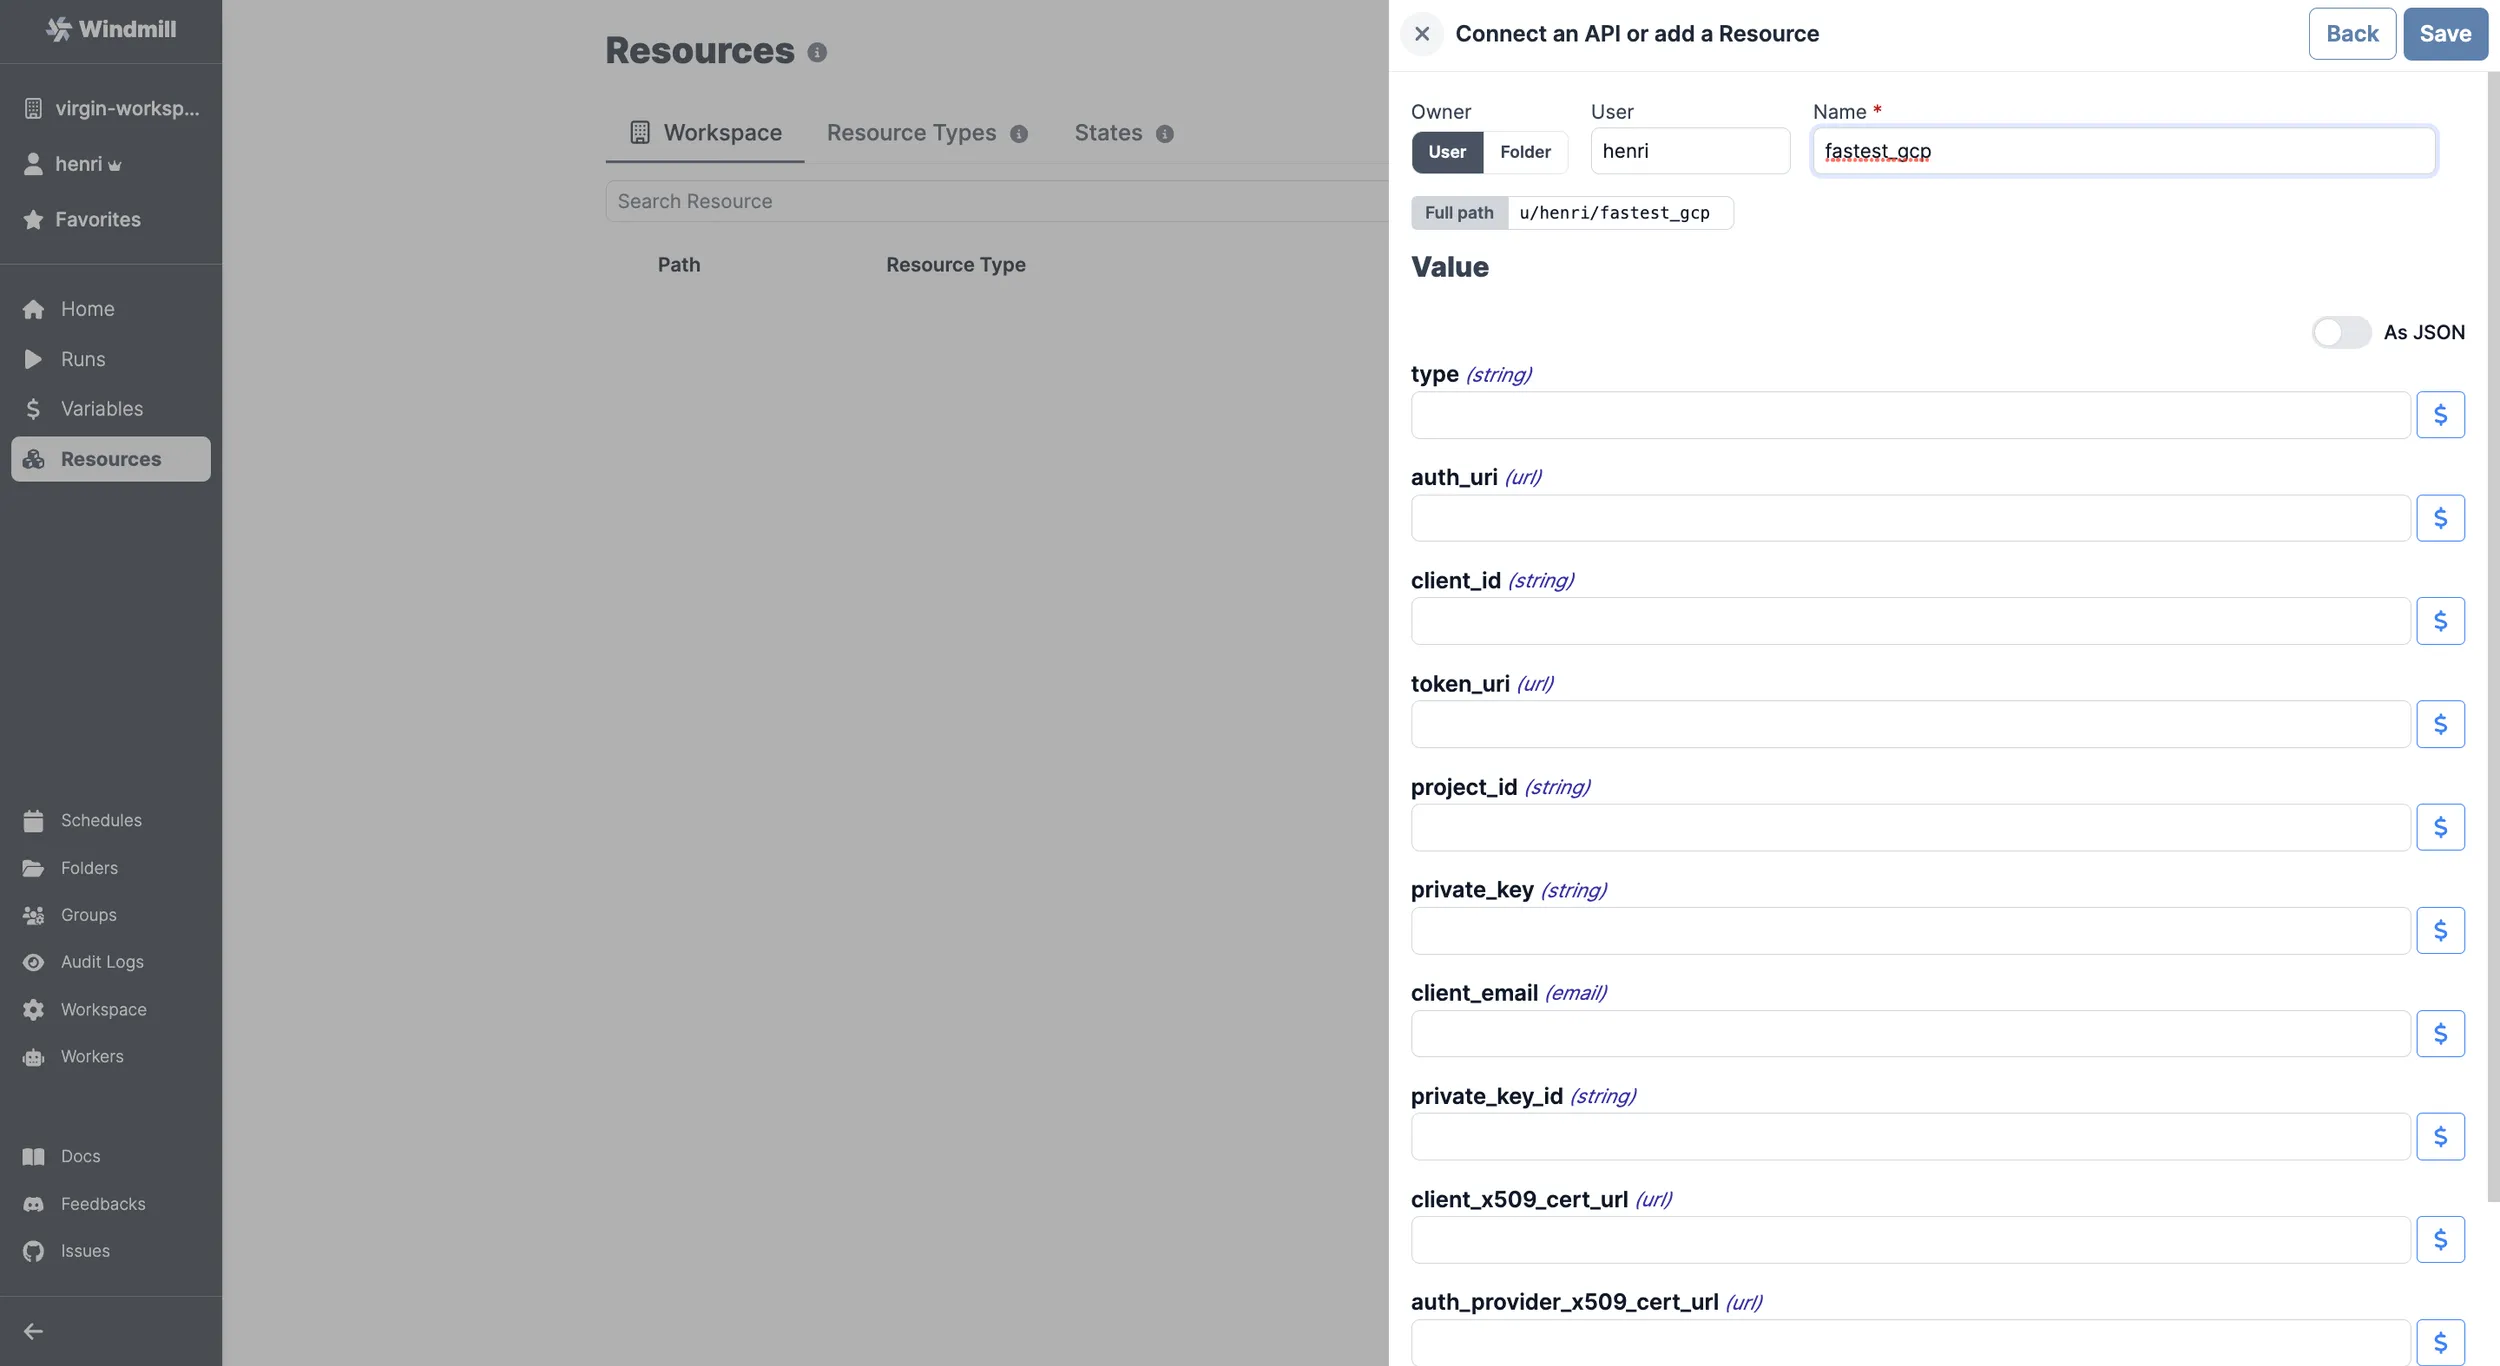Save the new resource

[x=2444, y=33]
